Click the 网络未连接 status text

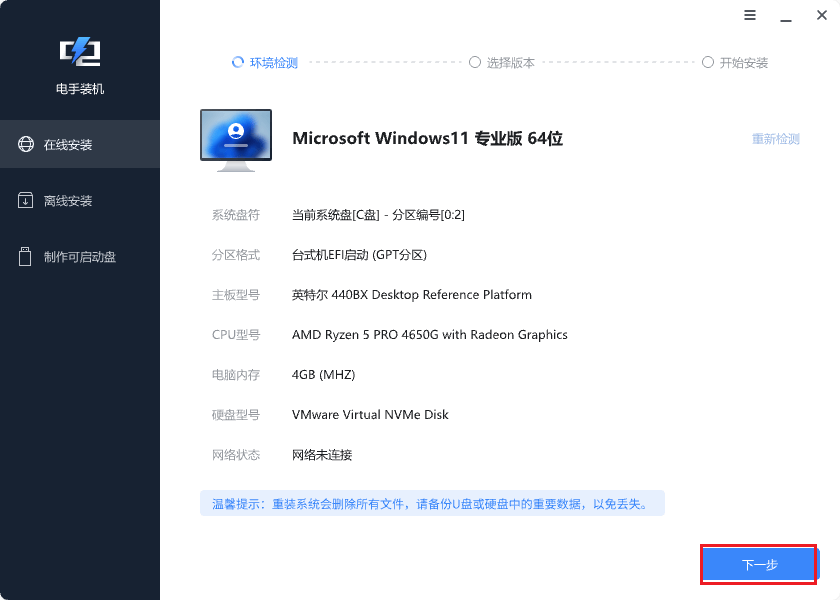(323, 454)
